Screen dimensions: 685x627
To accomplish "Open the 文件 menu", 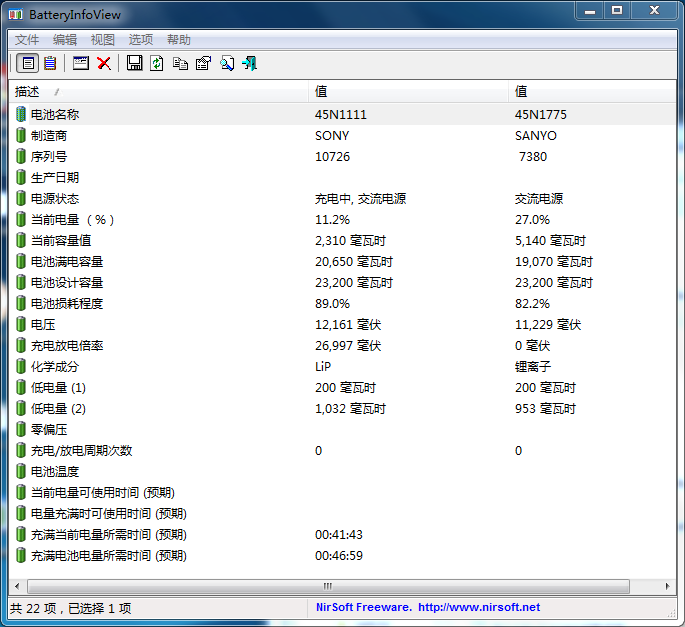I will (x=27, y=40).
